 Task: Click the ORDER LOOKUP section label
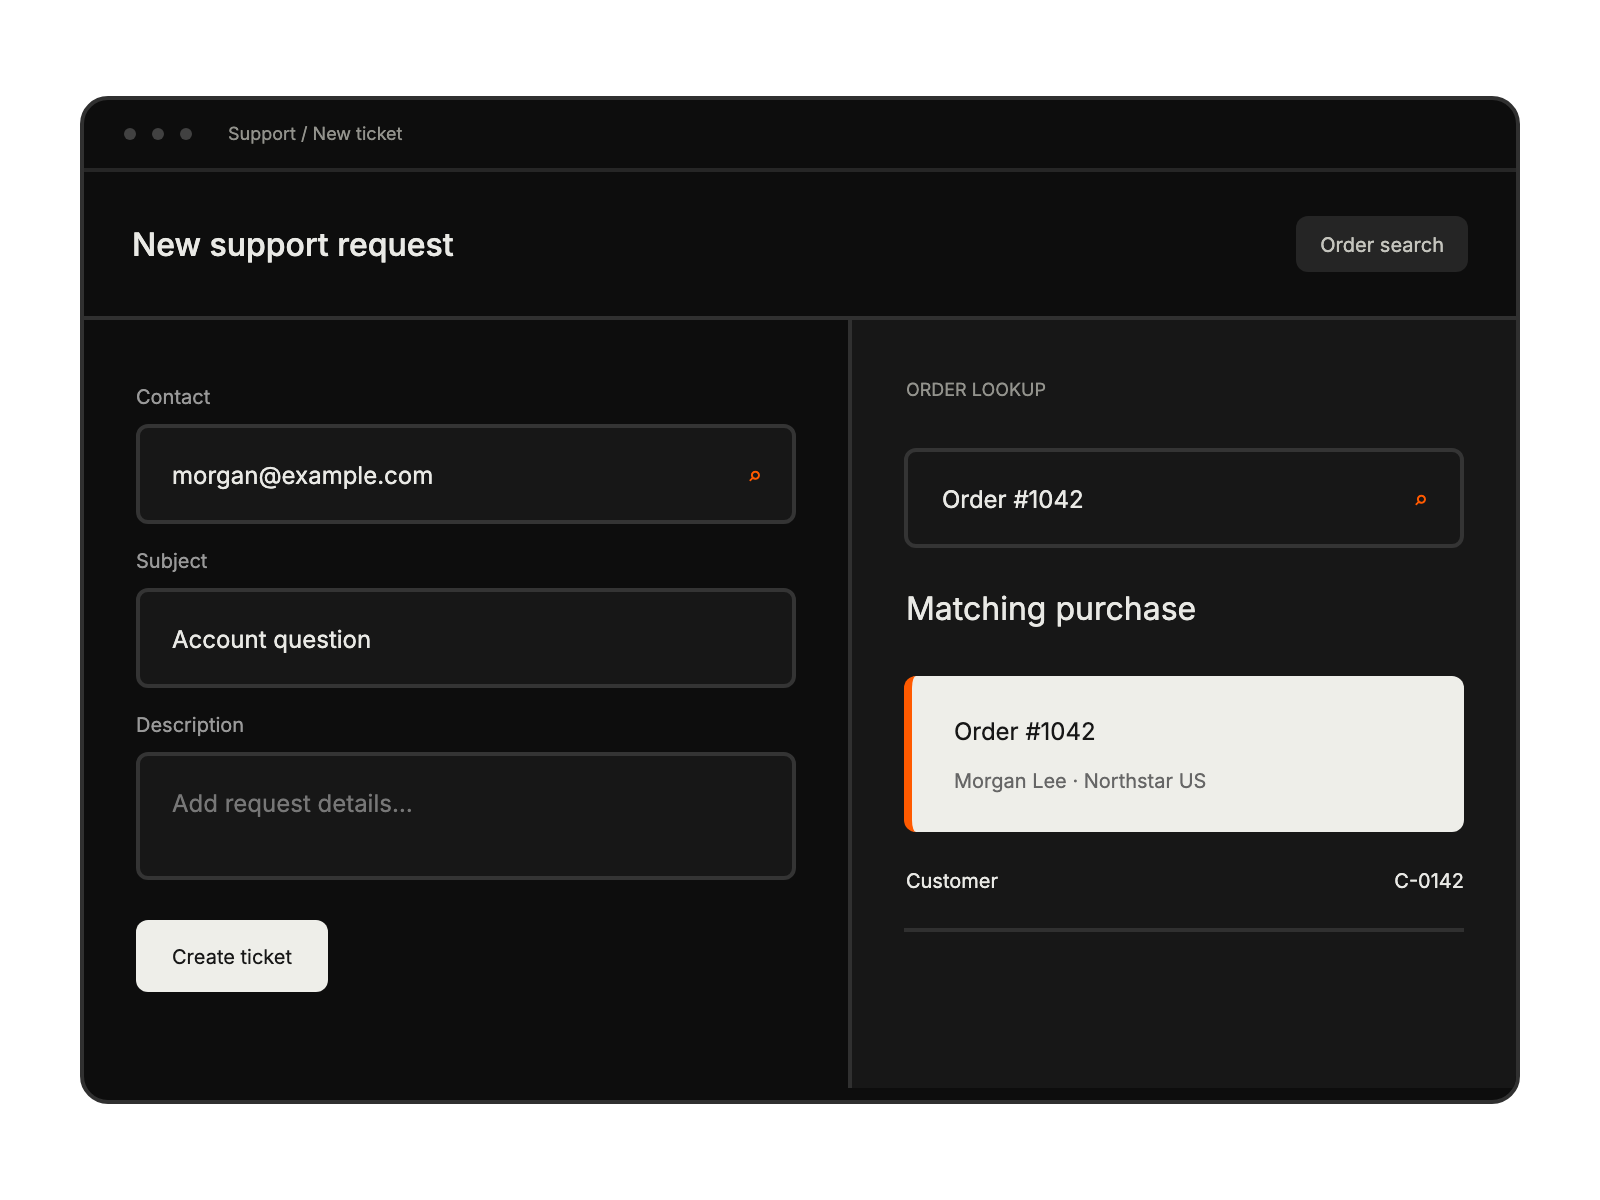tap(976, 390)
